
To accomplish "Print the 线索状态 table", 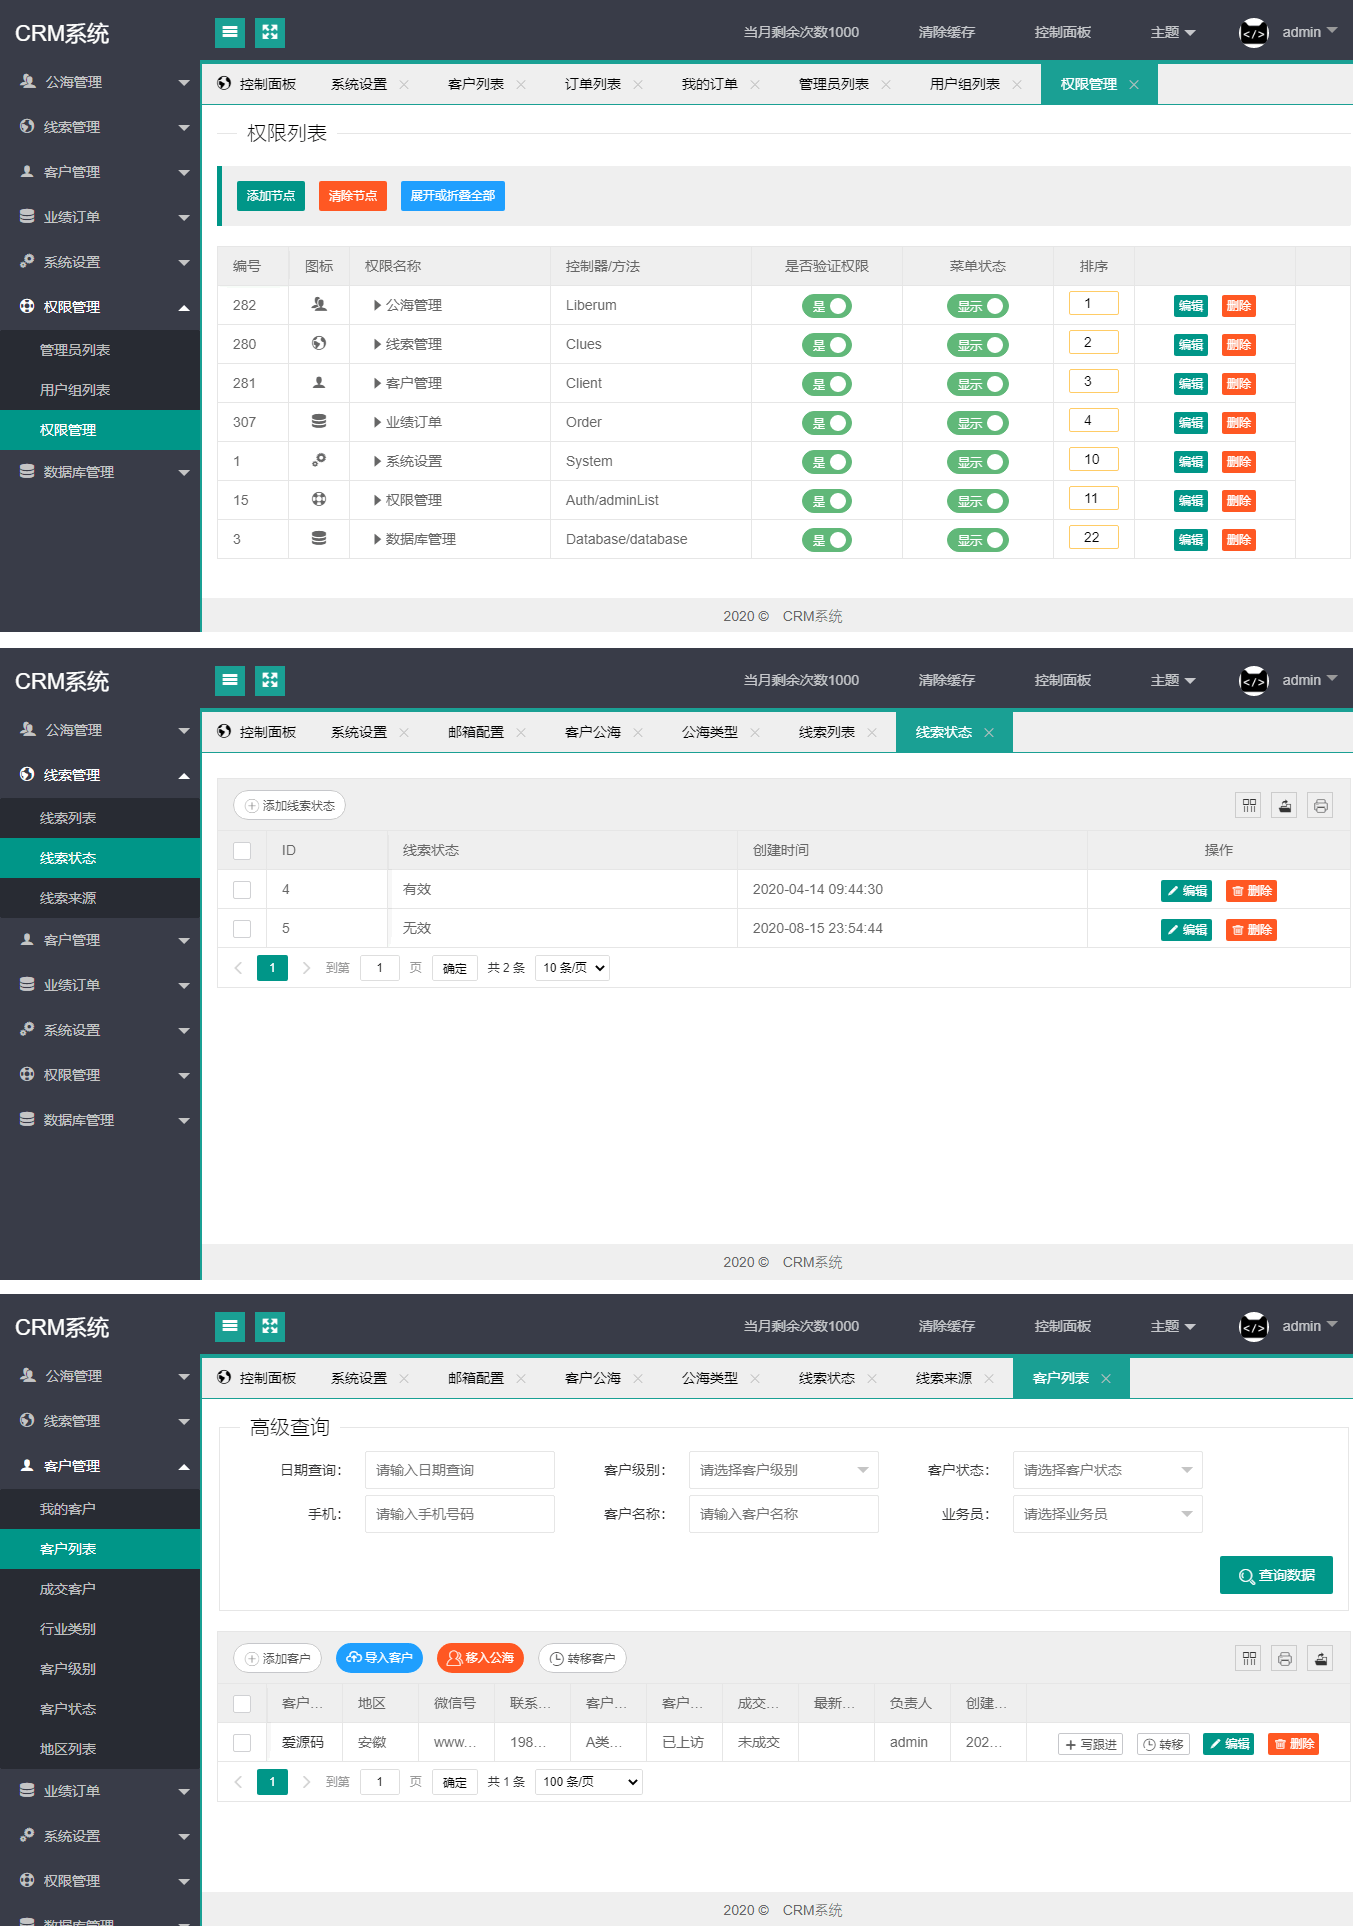I will click(x=1320, y=806).
